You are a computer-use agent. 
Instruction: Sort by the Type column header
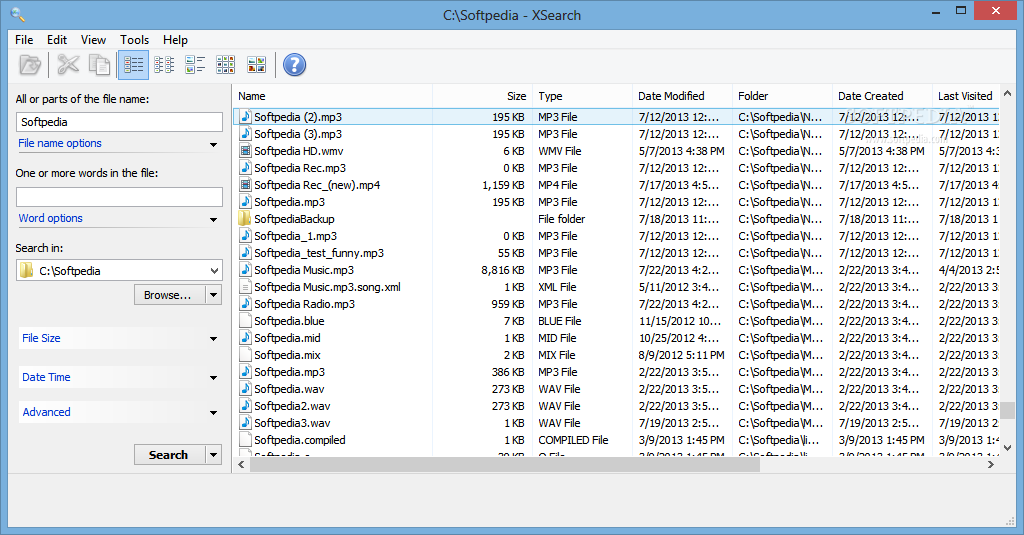[583, 96]
